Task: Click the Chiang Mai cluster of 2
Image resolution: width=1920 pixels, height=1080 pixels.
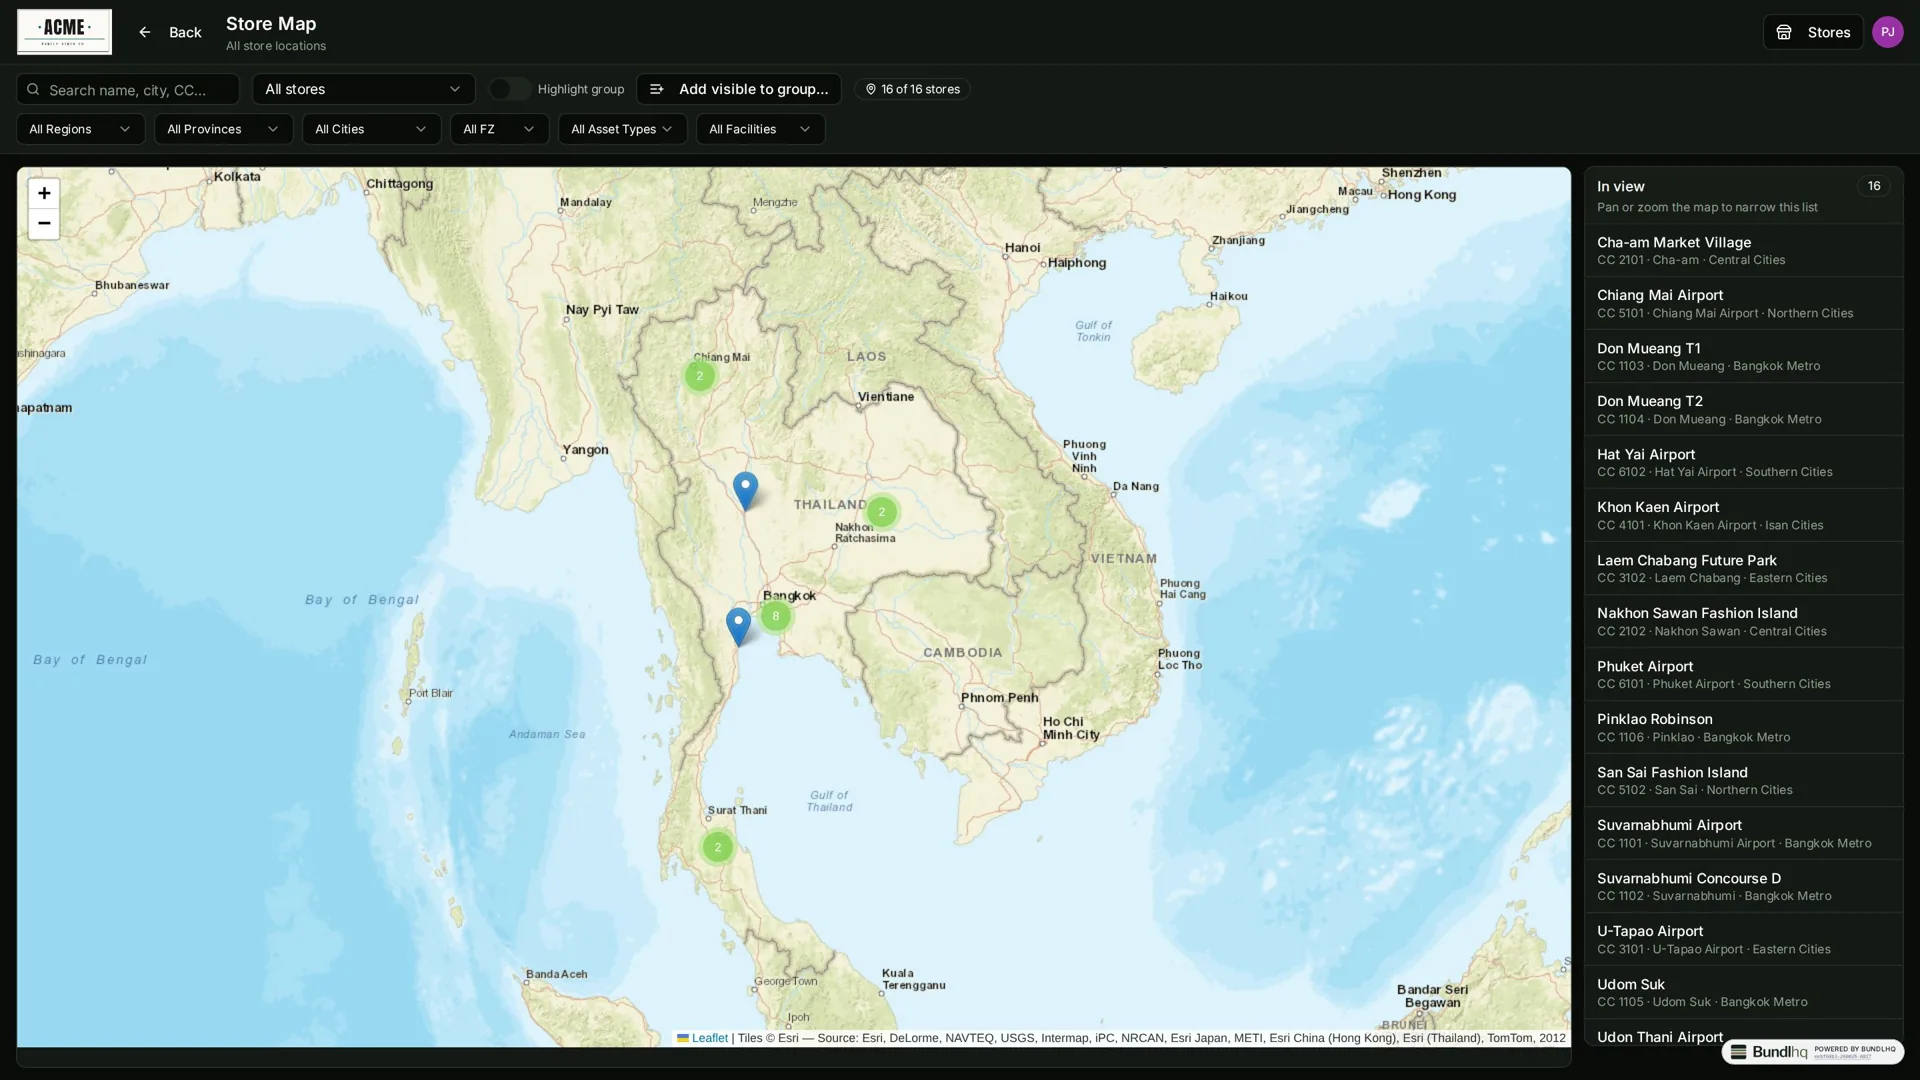Action: (x=699, y=376)
